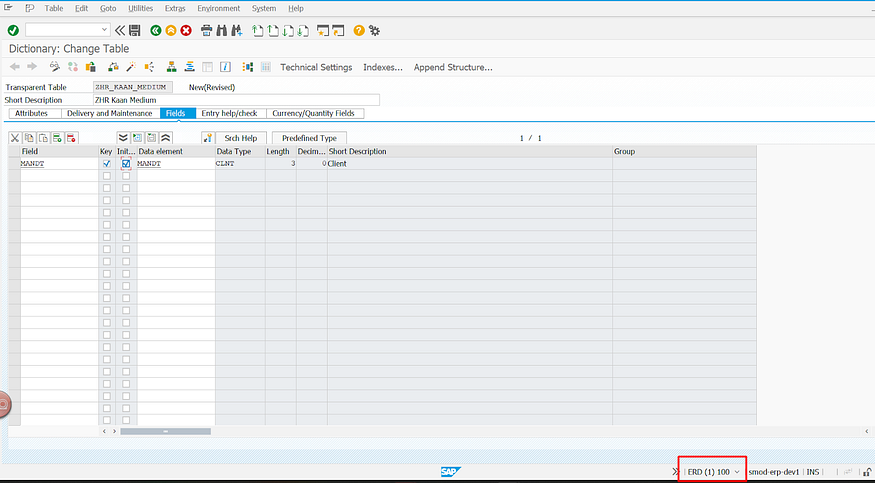Click the green Enter checkmark icon
This screenshot has width=875, height=483.
pyautogui.click(x=13, y=30)
